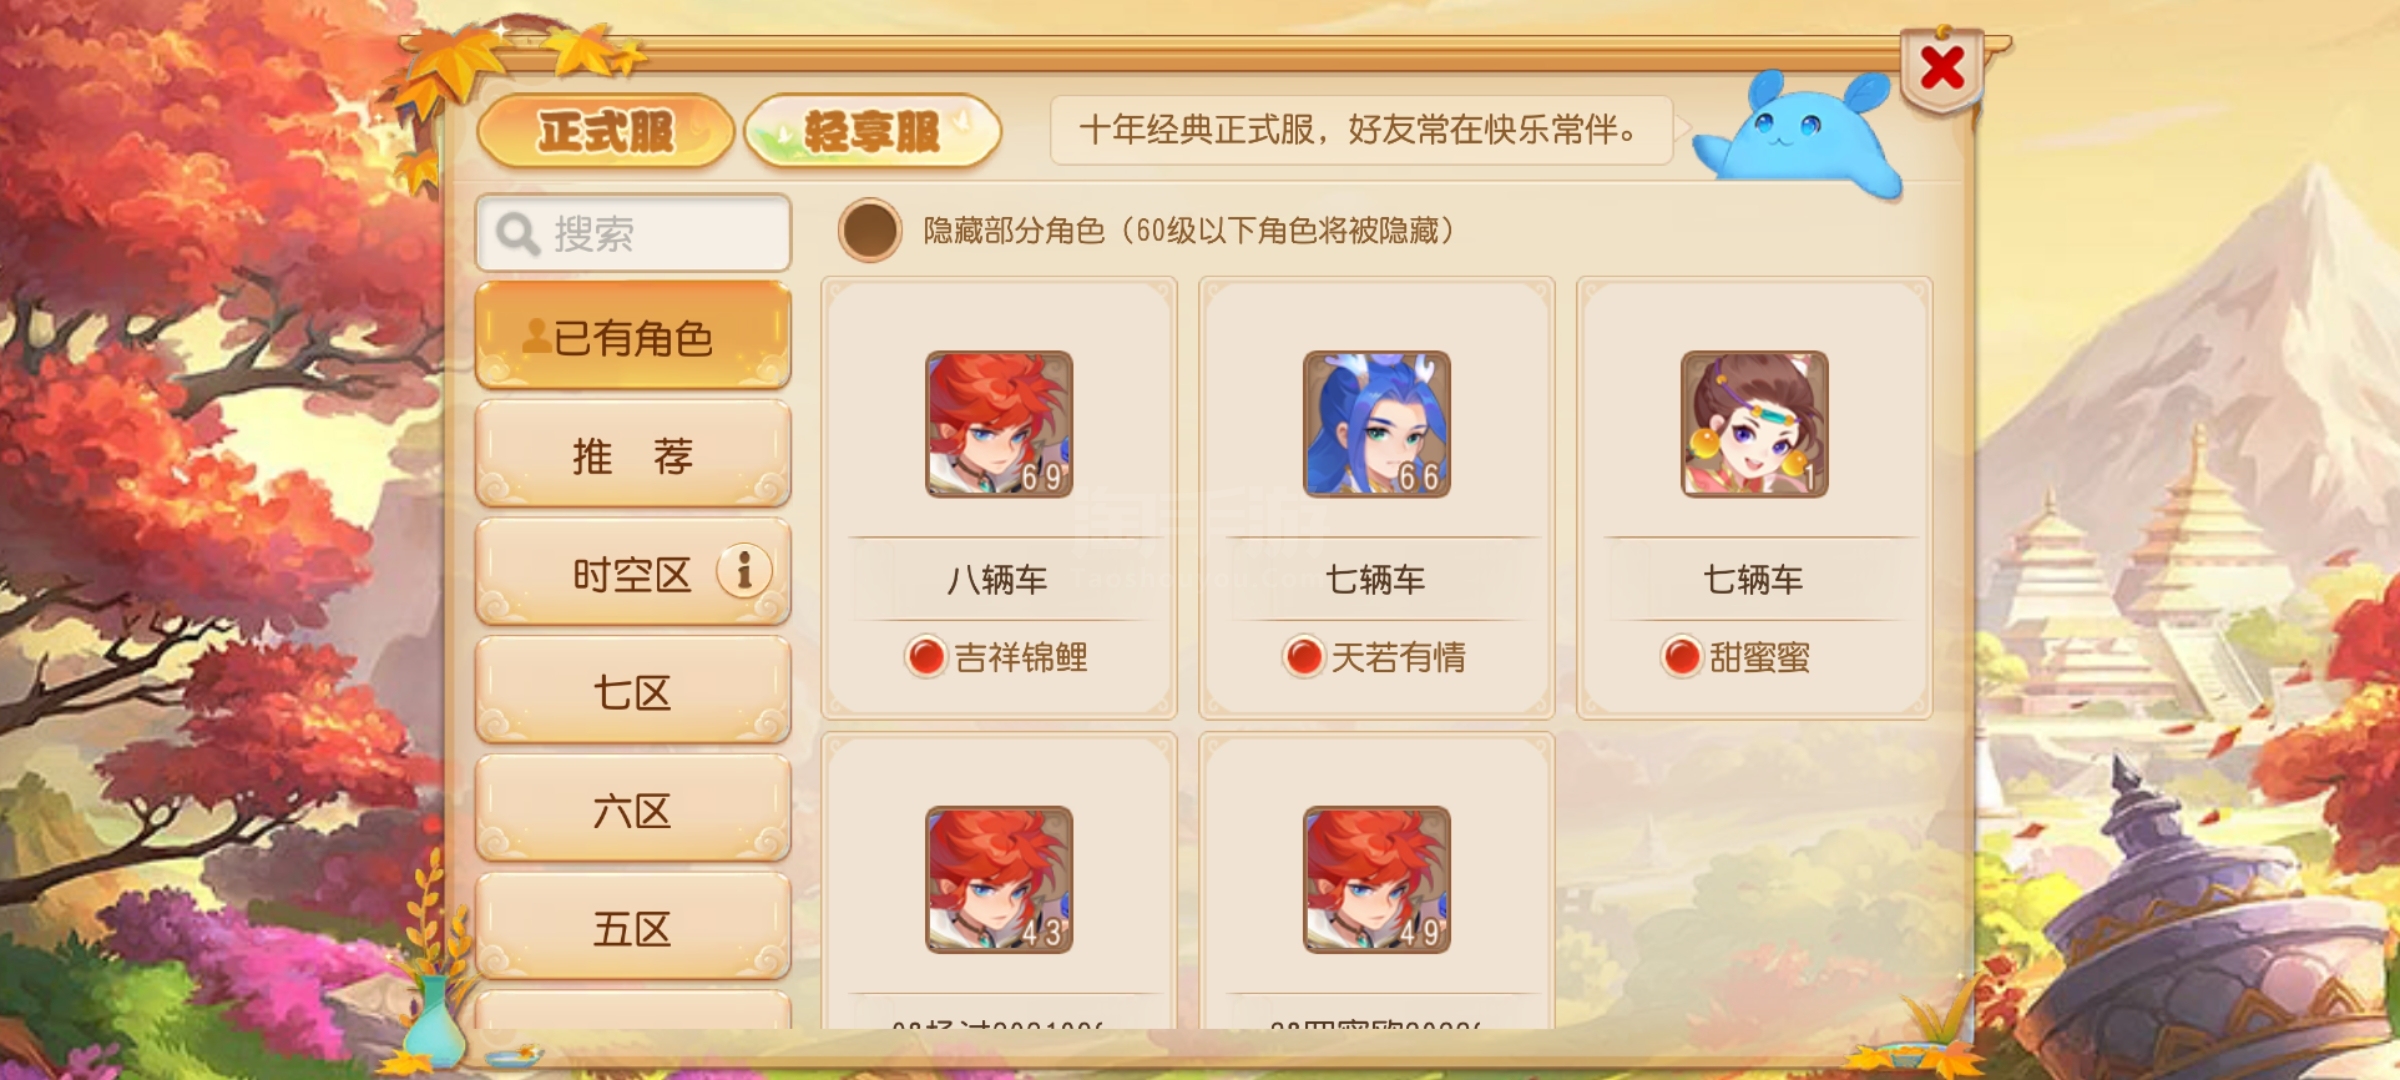Screen dimensions: 2400x1080
Task: Open the 推荐 server list
Action: pyautogui.click(x=633, y=455)
